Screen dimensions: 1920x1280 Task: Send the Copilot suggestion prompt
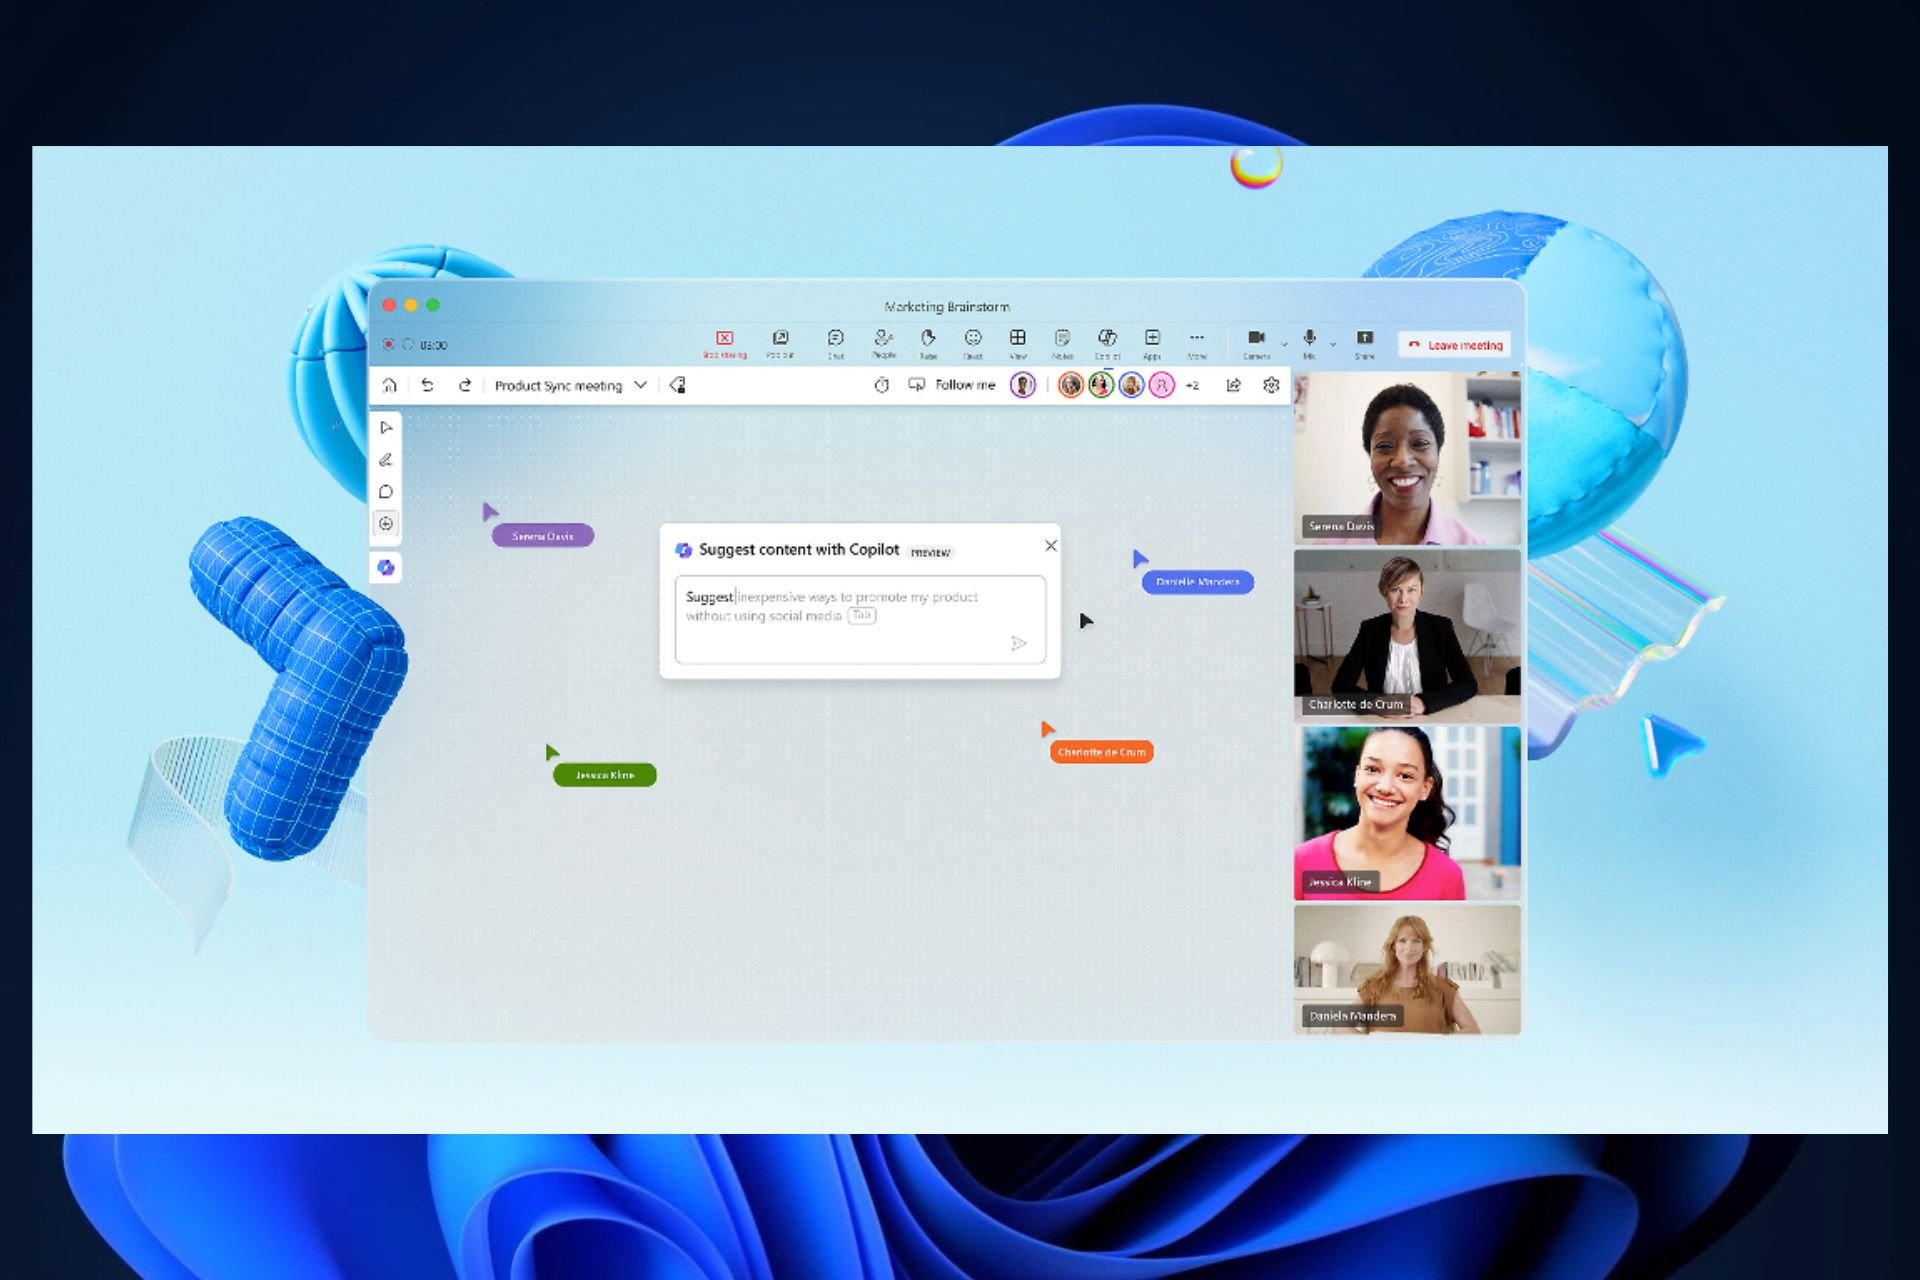(1019, 643)
